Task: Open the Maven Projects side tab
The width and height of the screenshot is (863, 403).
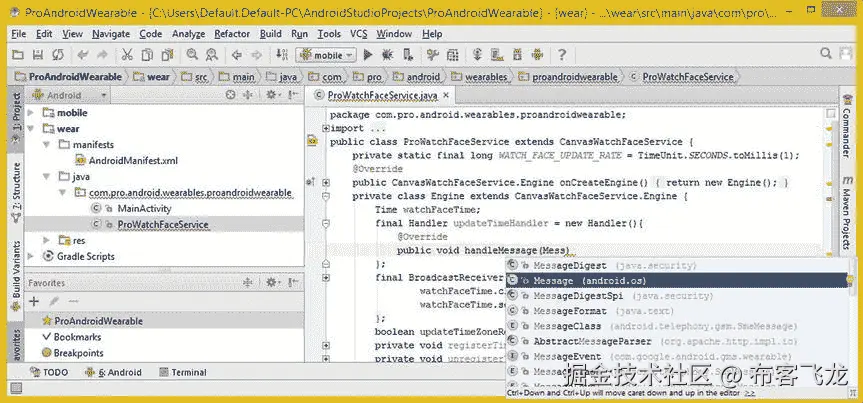Action: (x=848, y=215)
